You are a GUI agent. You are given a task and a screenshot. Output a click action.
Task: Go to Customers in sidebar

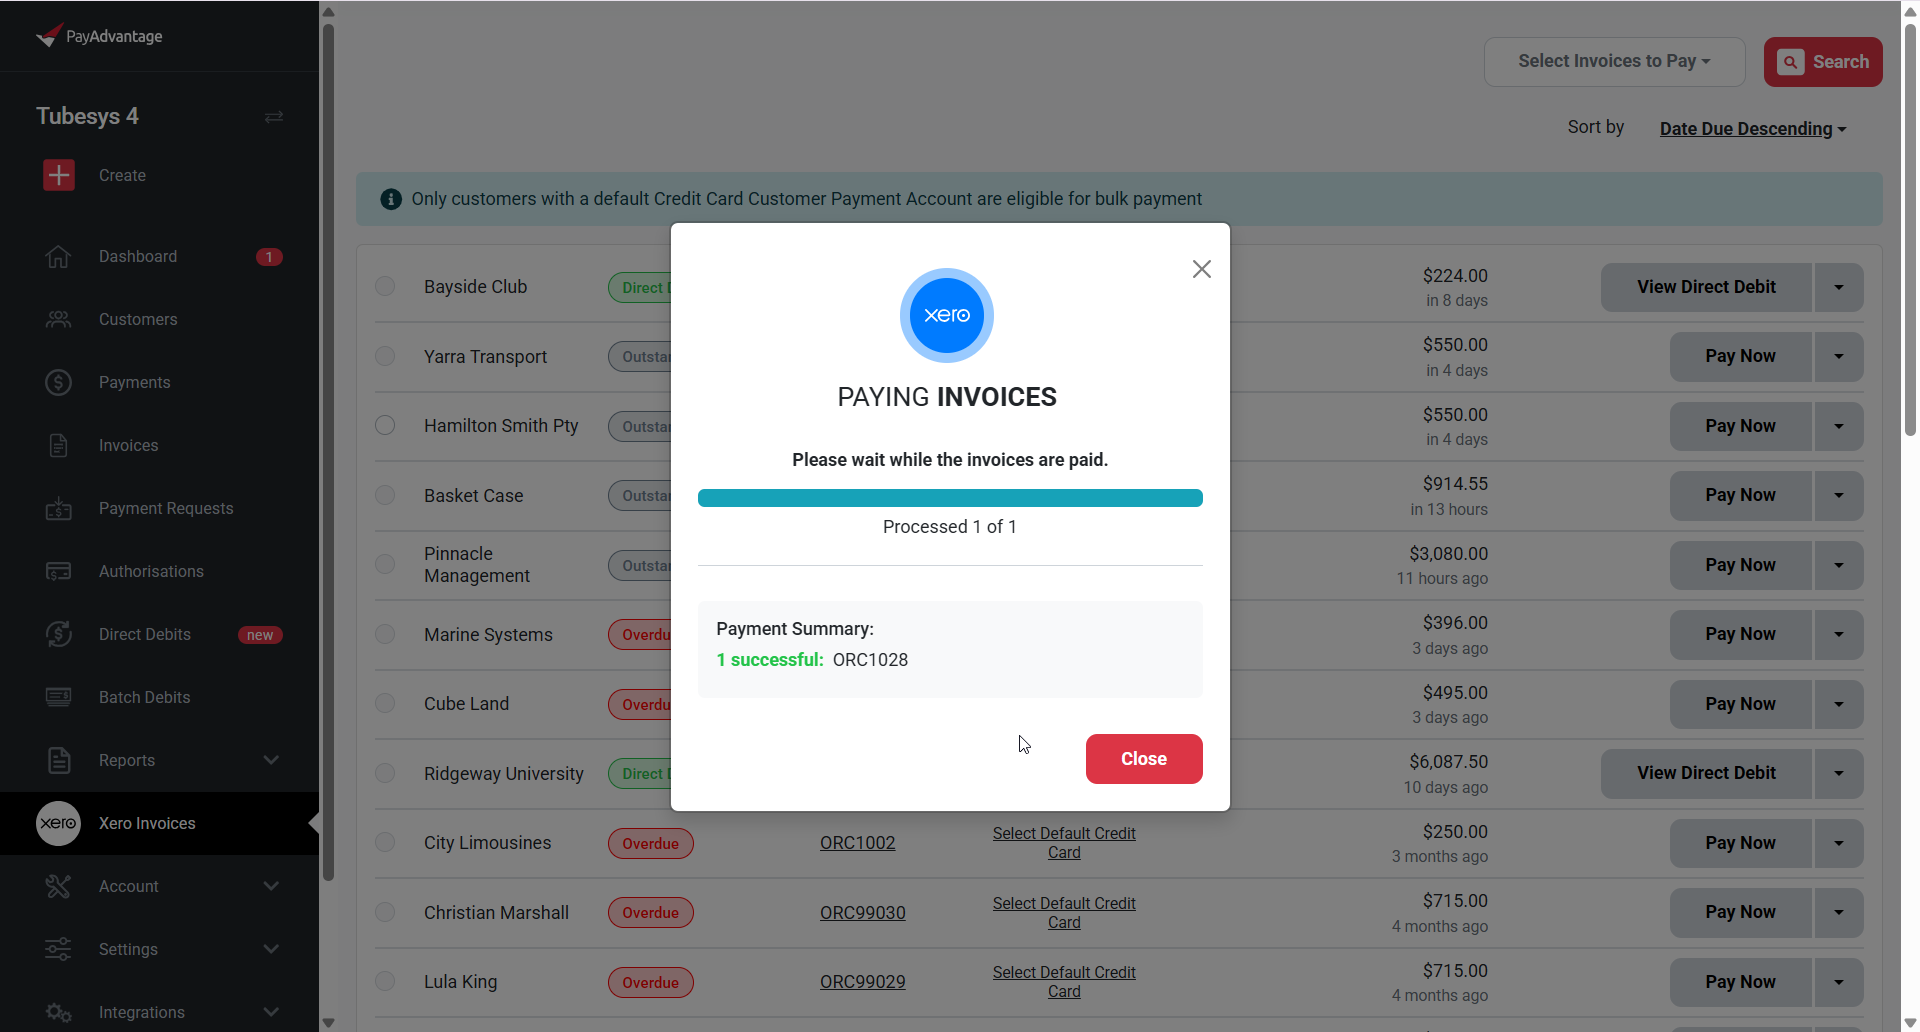point(160,320)
